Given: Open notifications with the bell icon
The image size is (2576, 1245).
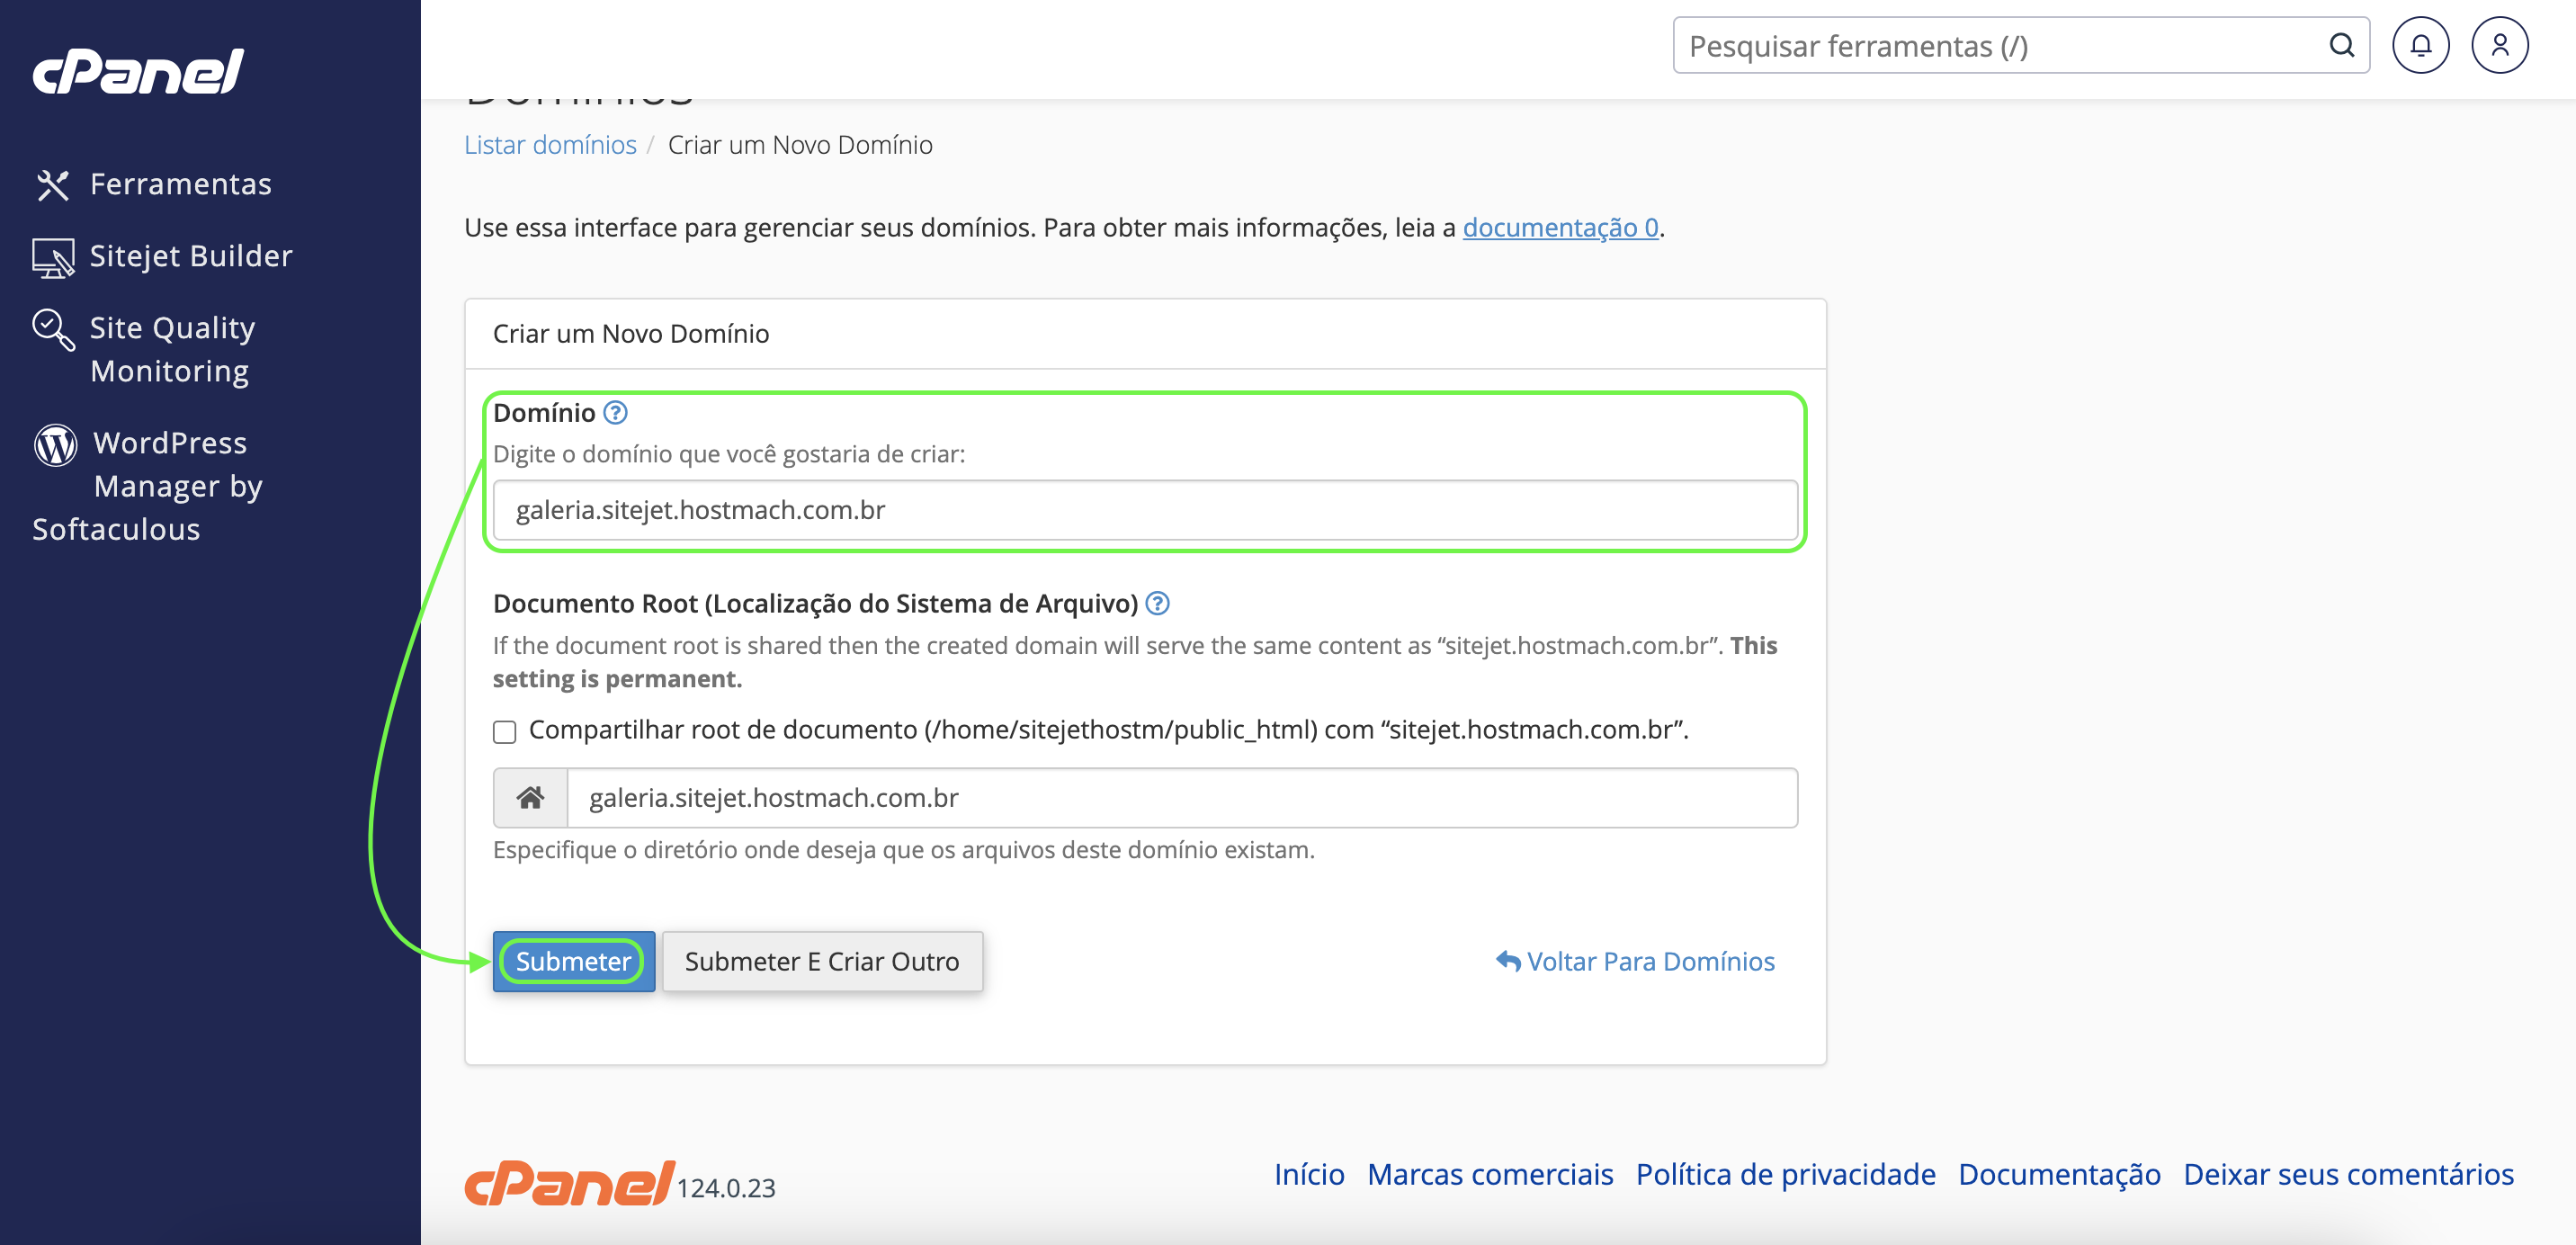Looking at the screenshot, I should point(2420,45).
